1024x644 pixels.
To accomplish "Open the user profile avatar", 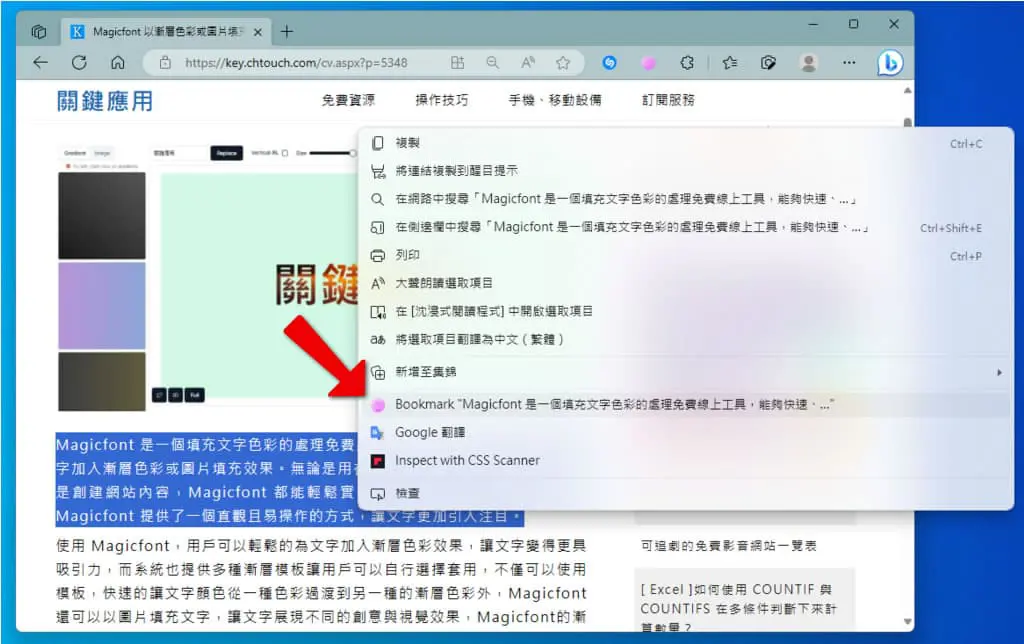I will tap(808, 63).
